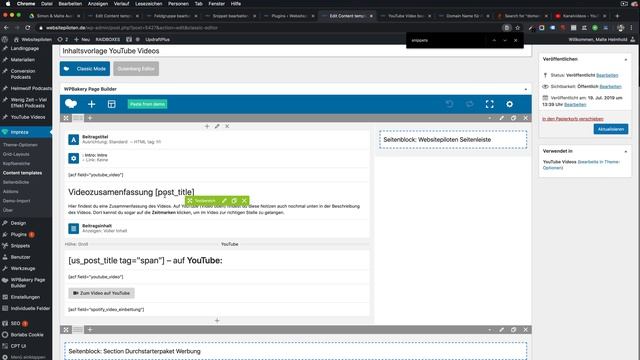Collapse the WPBakery Page Builder panel

(x=525, y=89)
